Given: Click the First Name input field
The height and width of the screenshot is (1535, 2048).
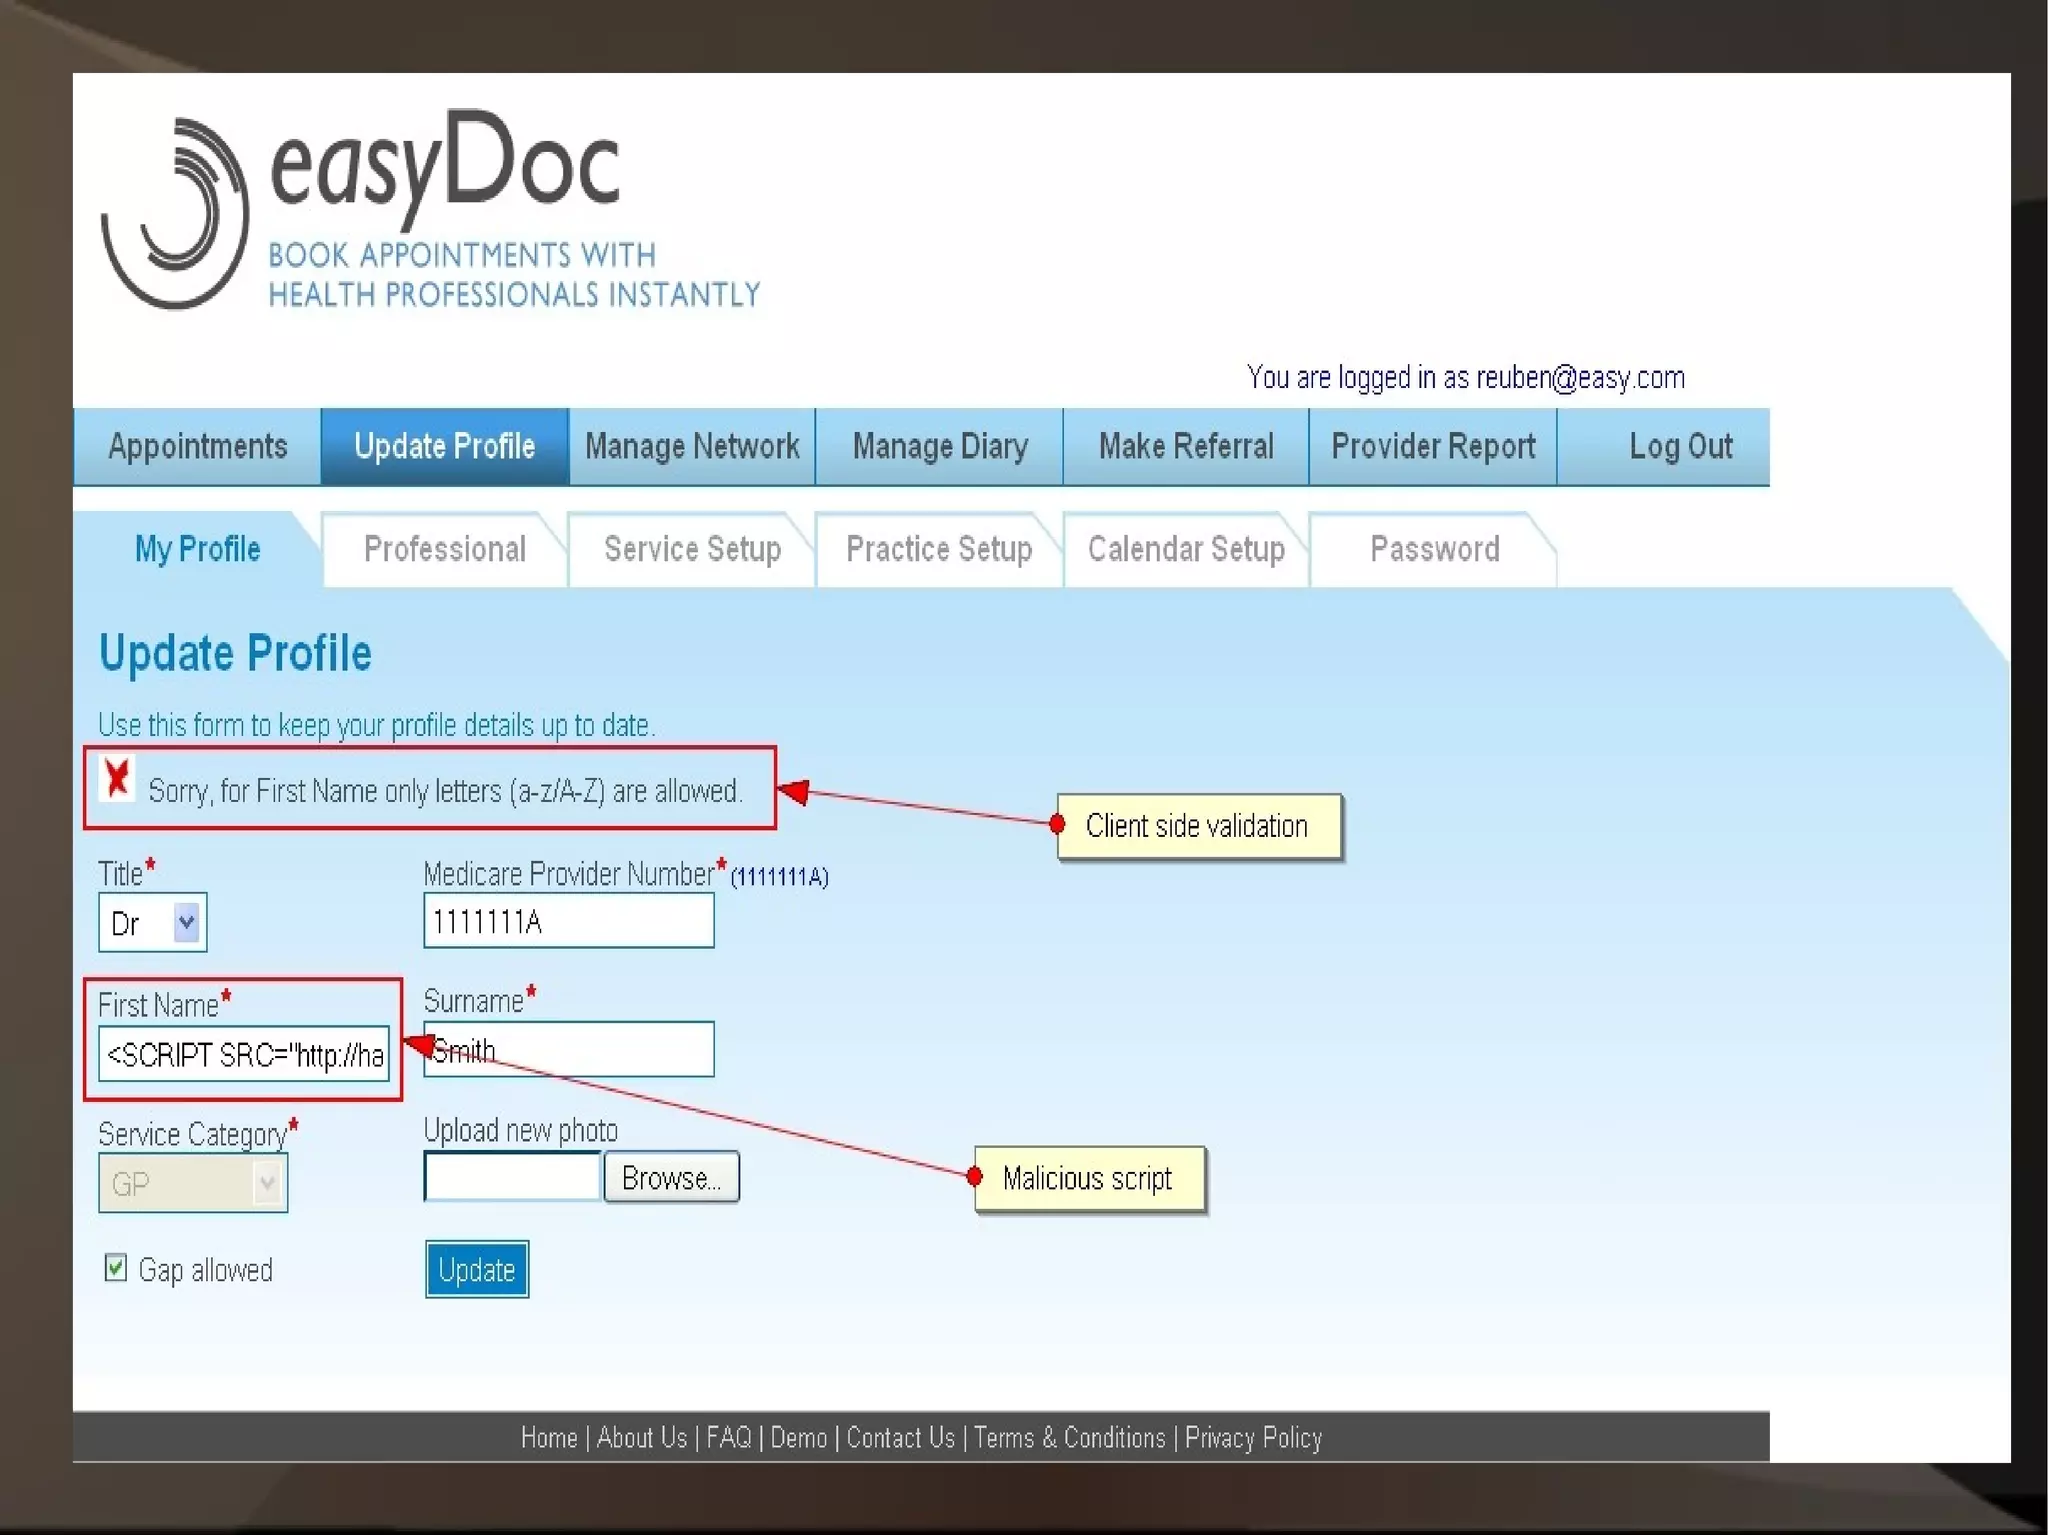Looking at the screenshot, I should 244,1055.
